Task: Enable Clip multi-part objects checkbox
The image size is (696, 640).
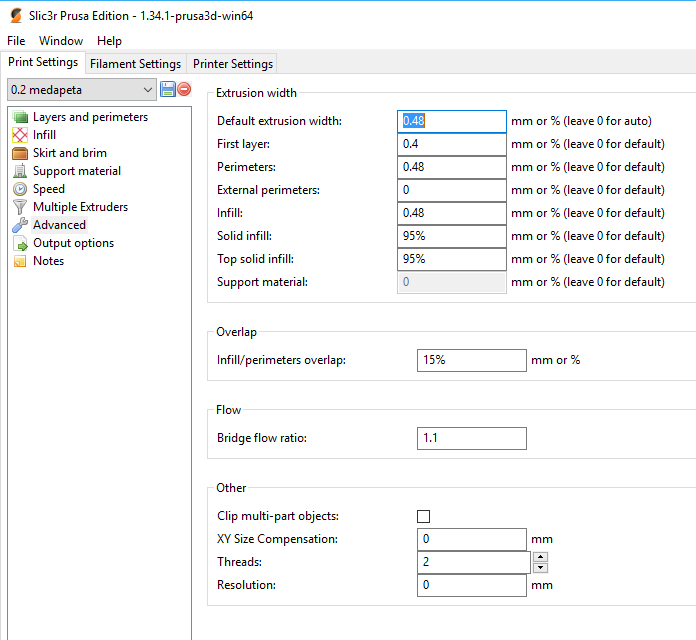Action: (423, 516)
